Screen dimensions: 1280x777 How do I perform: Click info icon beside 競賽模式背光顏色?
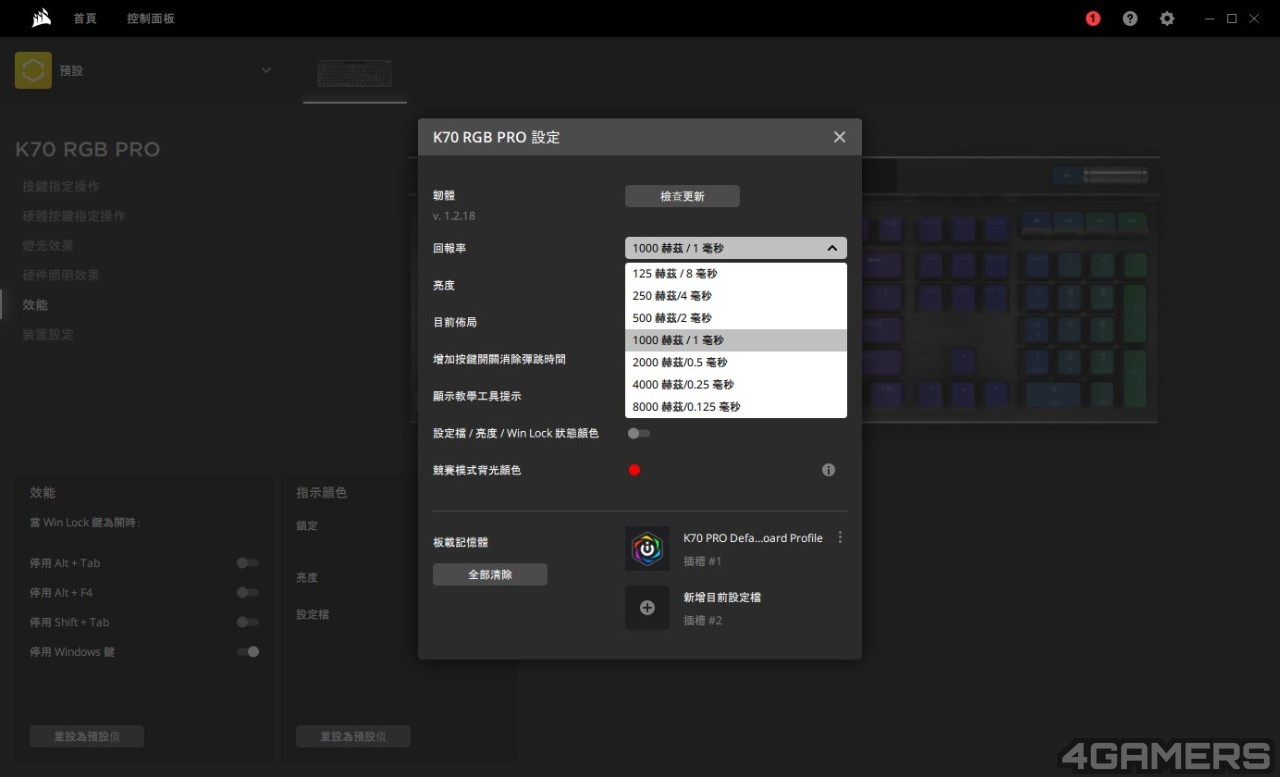[828, 470]
